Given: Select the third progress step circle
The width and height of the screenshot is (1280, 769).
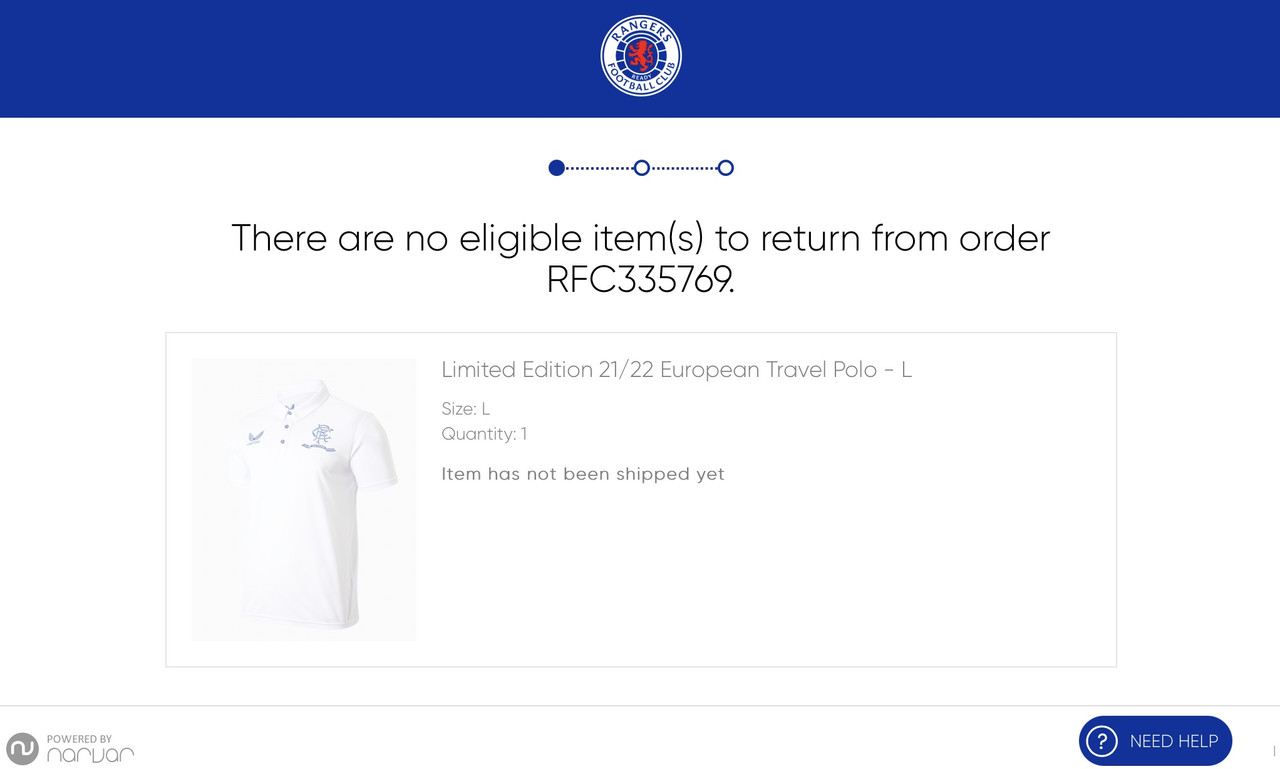Looking at the screenshot, I should coord(726,168).
